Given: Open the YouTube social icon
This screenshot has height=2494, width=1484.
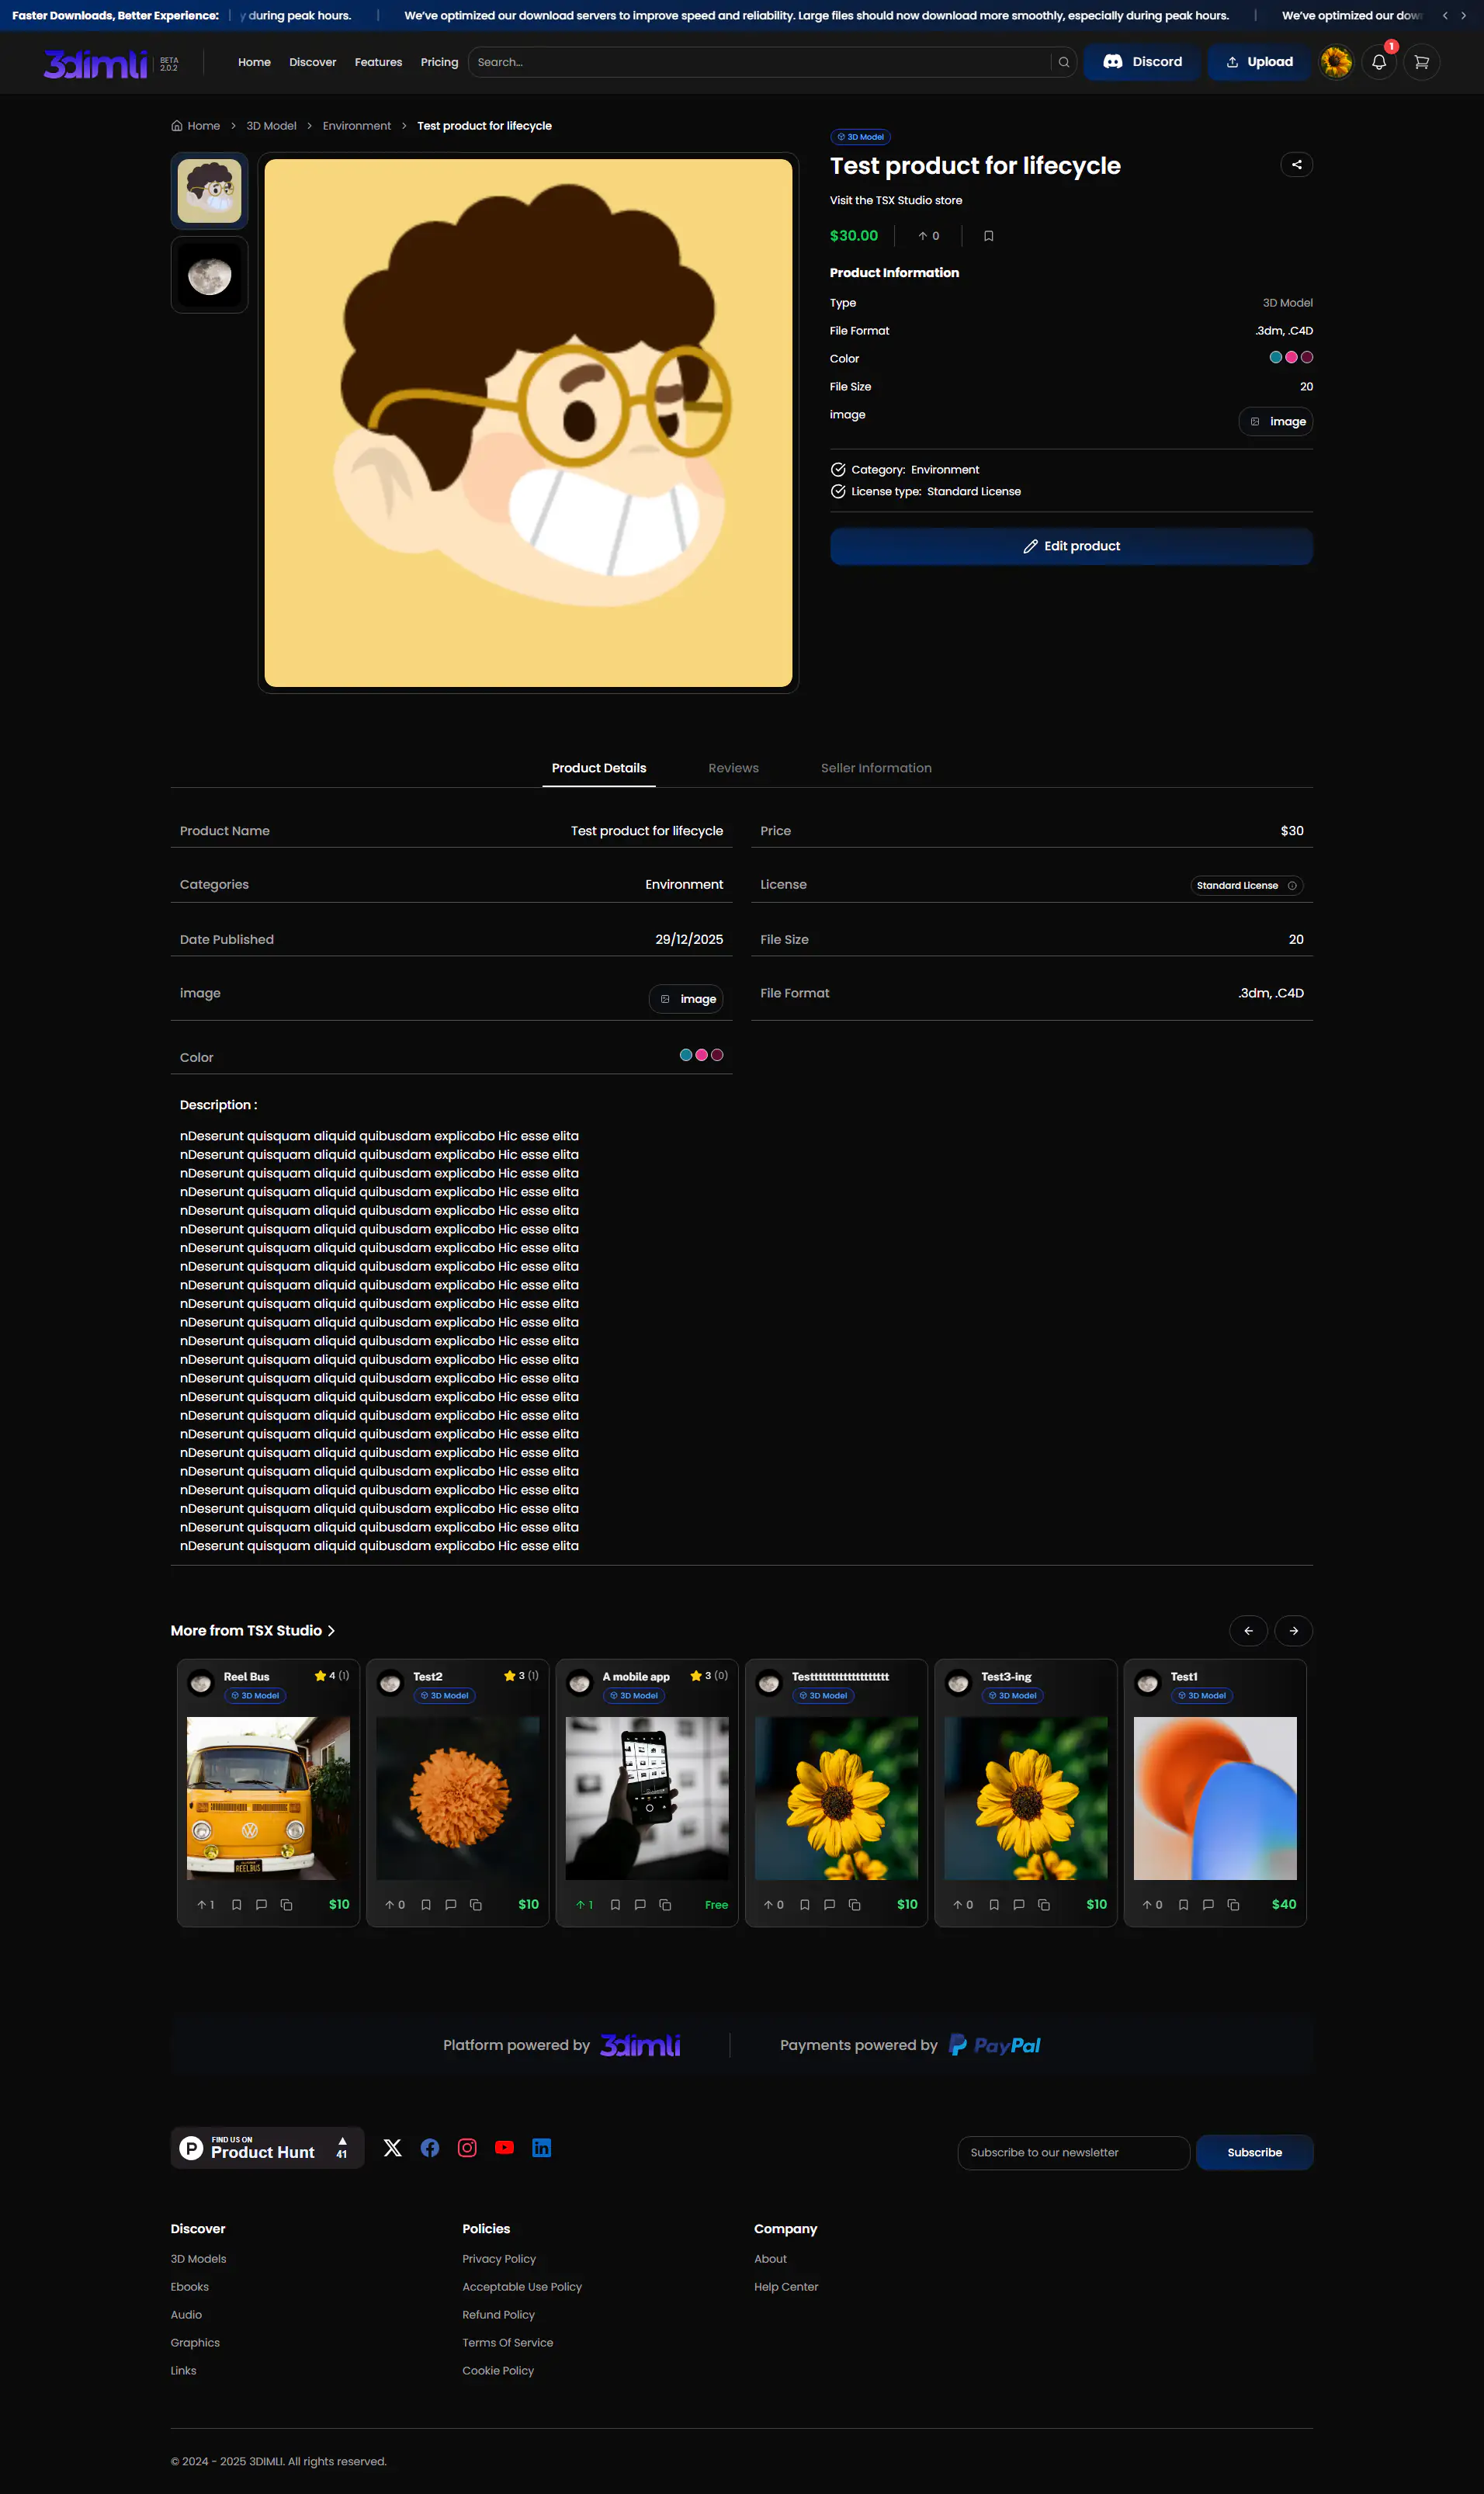Looking at the screenshot, I should 504,2147.
